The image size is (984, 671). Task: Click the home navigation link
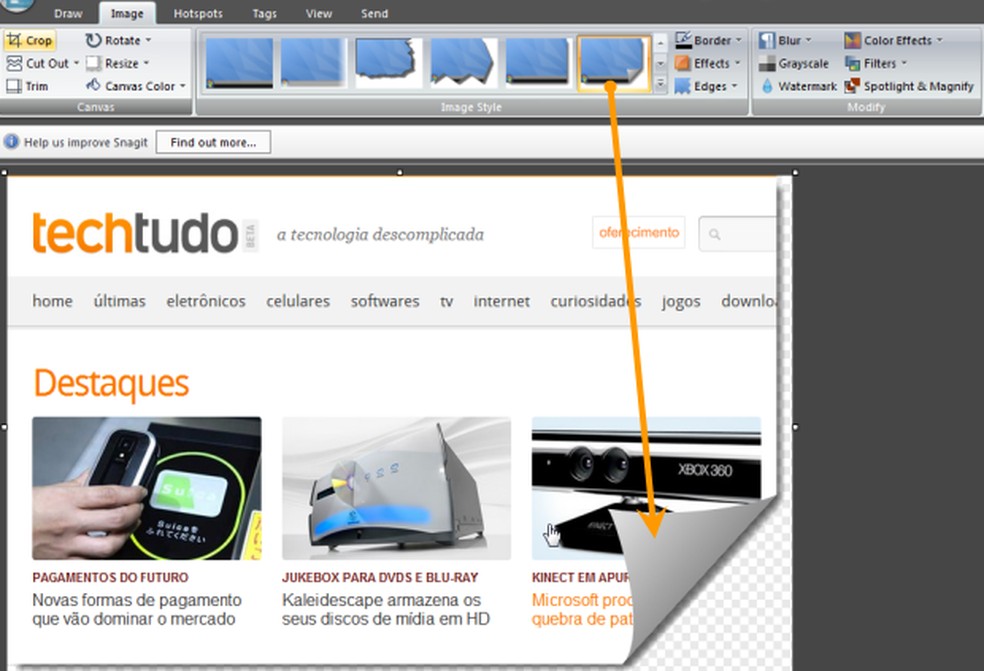coord(52,301)
